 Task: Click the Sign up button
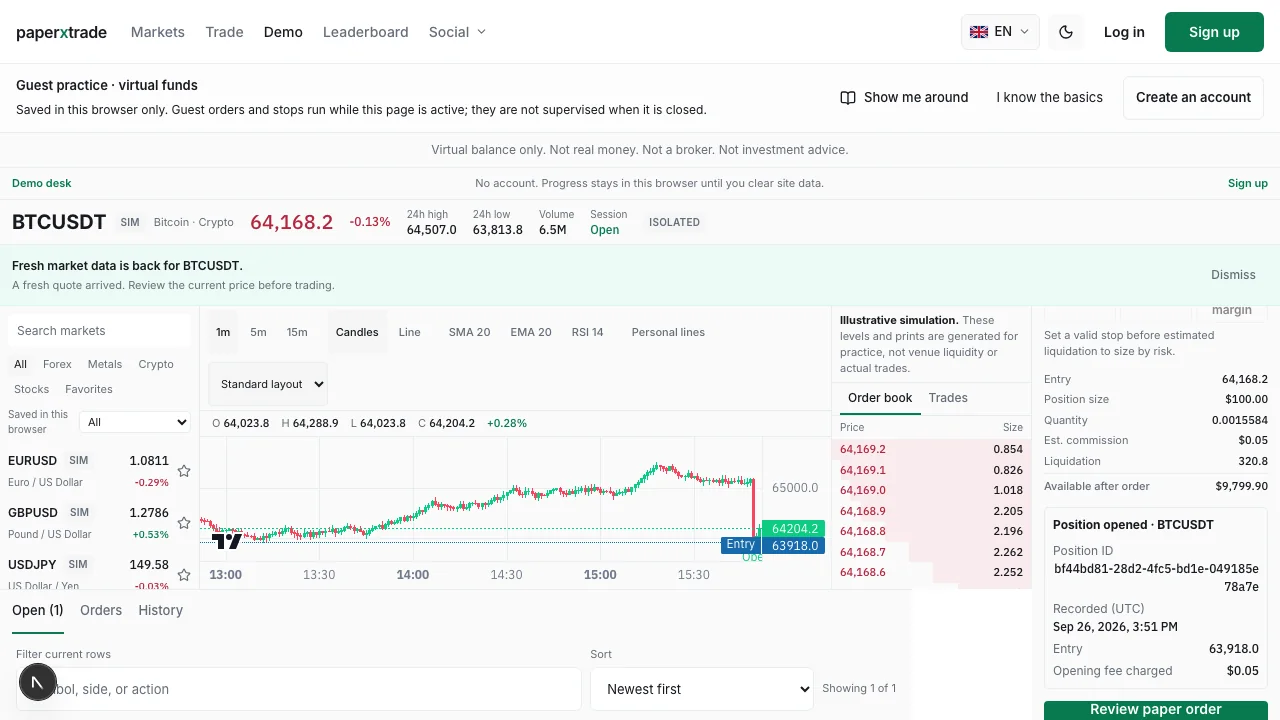[1214, 32]
